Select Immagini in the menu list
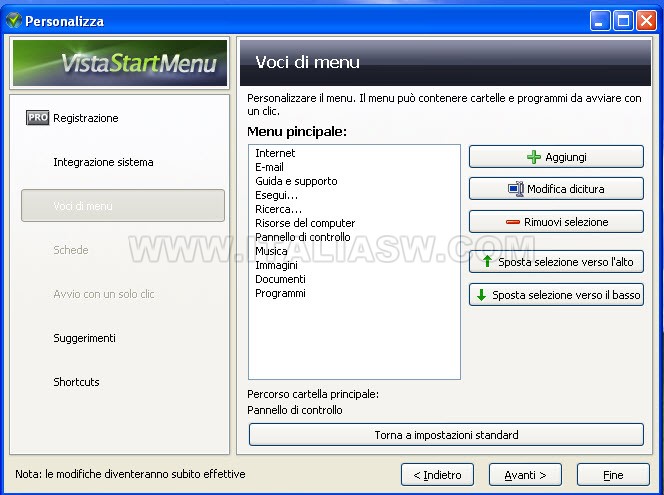This screenshot has height=495, width=664. click(276, 265)
